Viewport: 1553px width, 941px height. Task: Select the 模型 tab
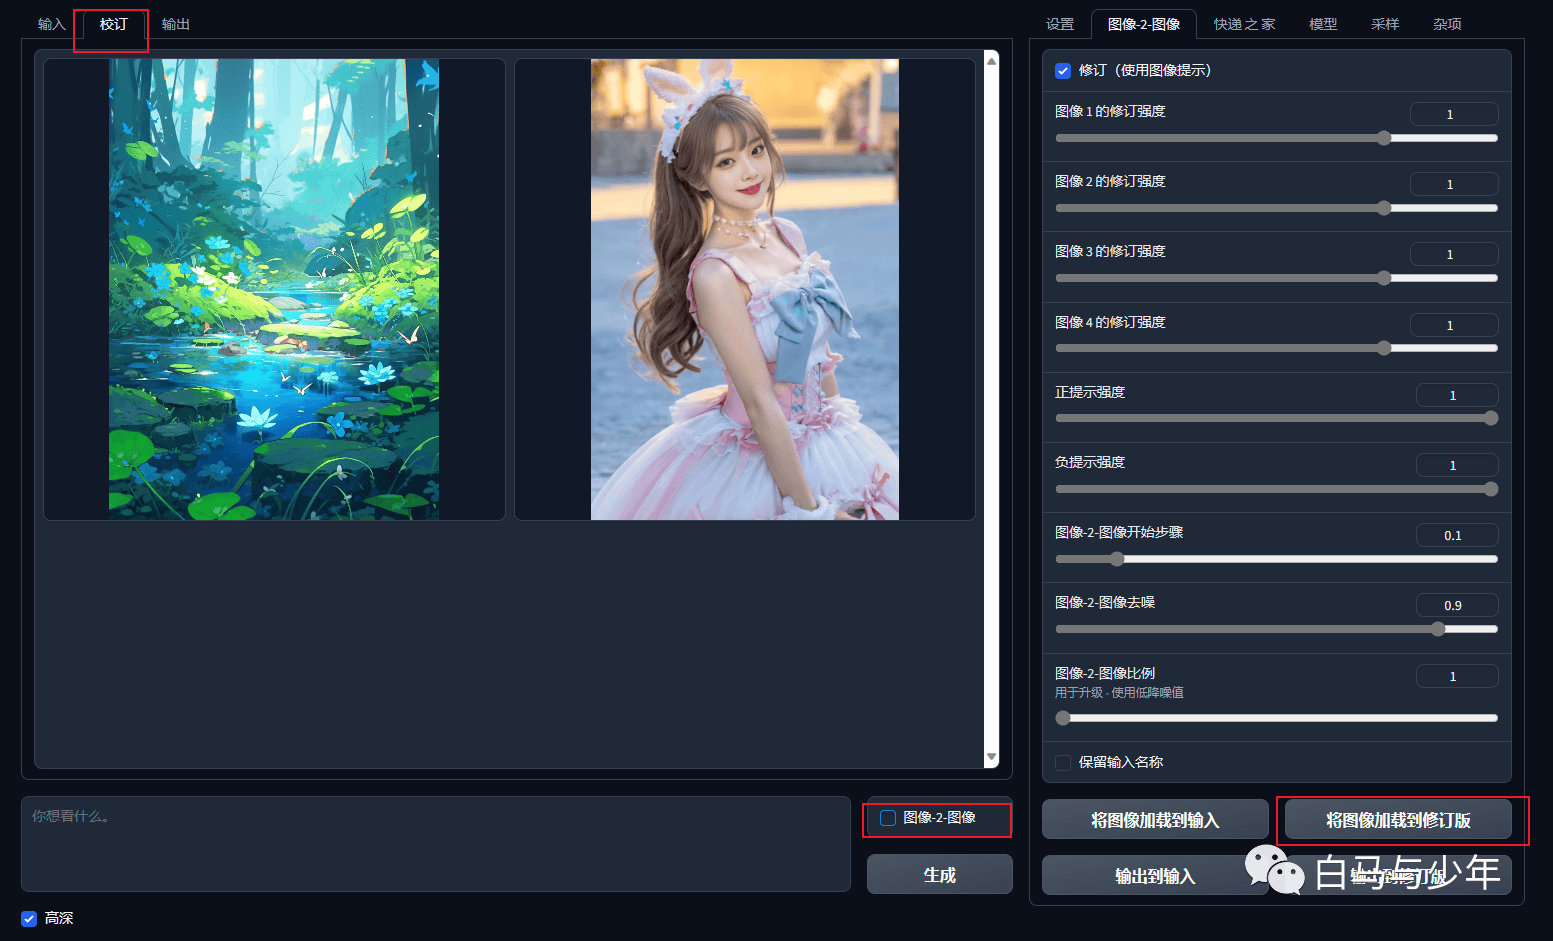click(x=1323, y=24)
